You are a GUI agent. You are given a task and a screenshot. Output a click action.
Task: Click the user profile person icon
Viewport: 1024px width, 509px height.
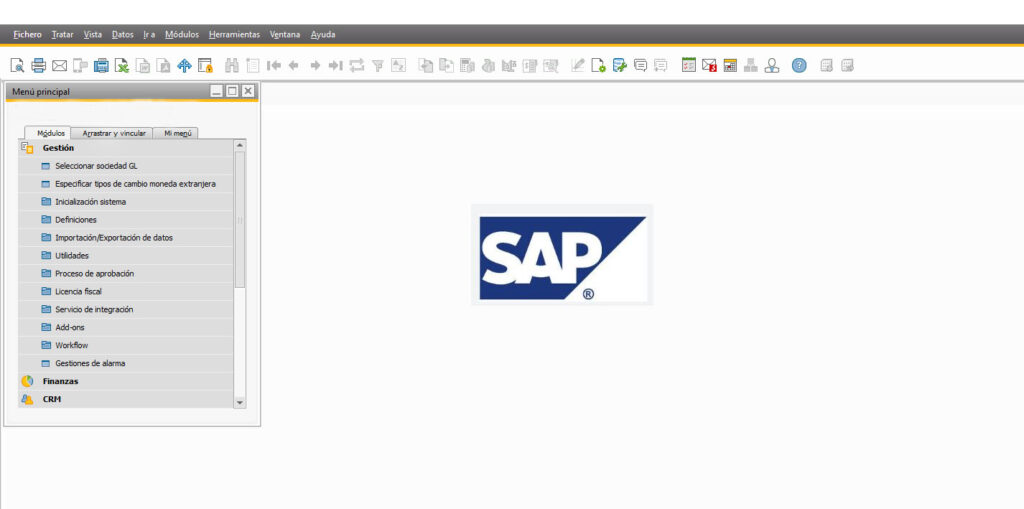click(x=772, y=66)
